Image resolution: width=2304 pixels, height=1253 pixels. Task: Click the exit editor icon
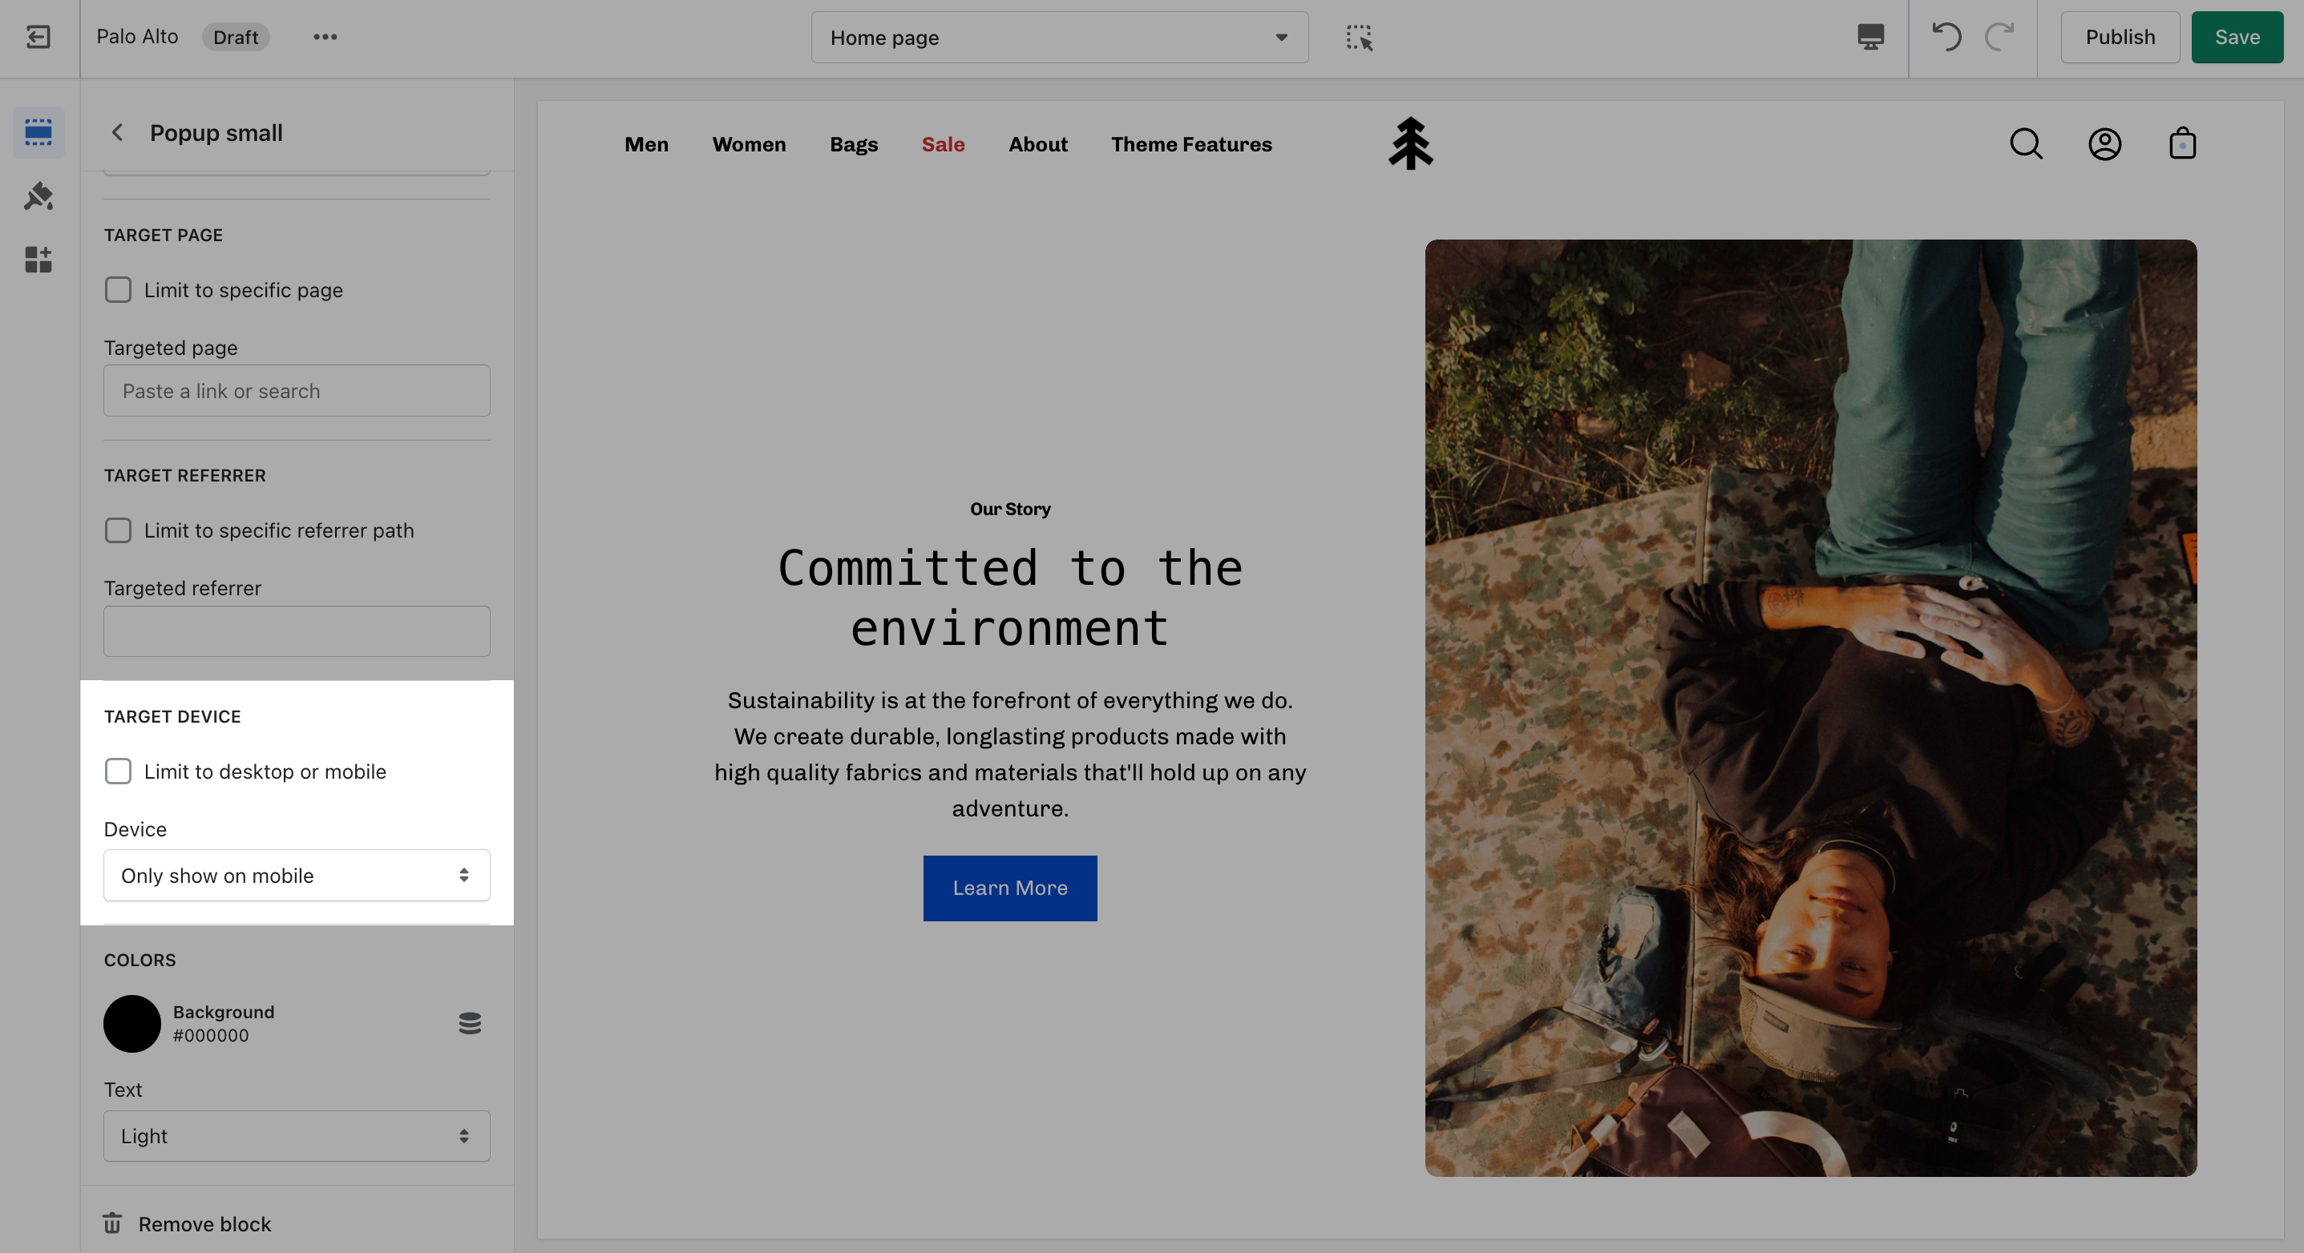(x=38, y=37)
